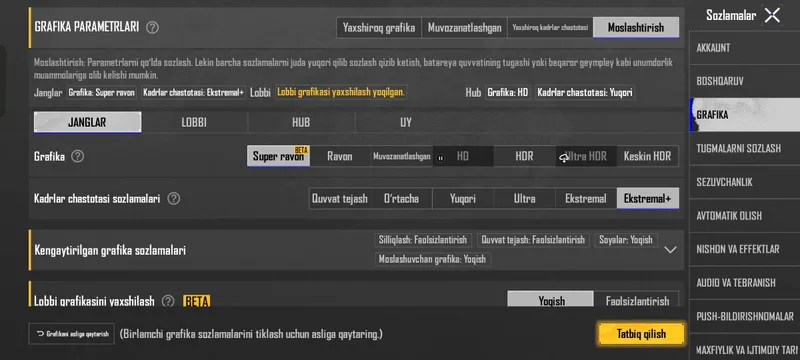
Task: Select the Yaxshiroq grafika preset
Action: [x=379, y=28]
